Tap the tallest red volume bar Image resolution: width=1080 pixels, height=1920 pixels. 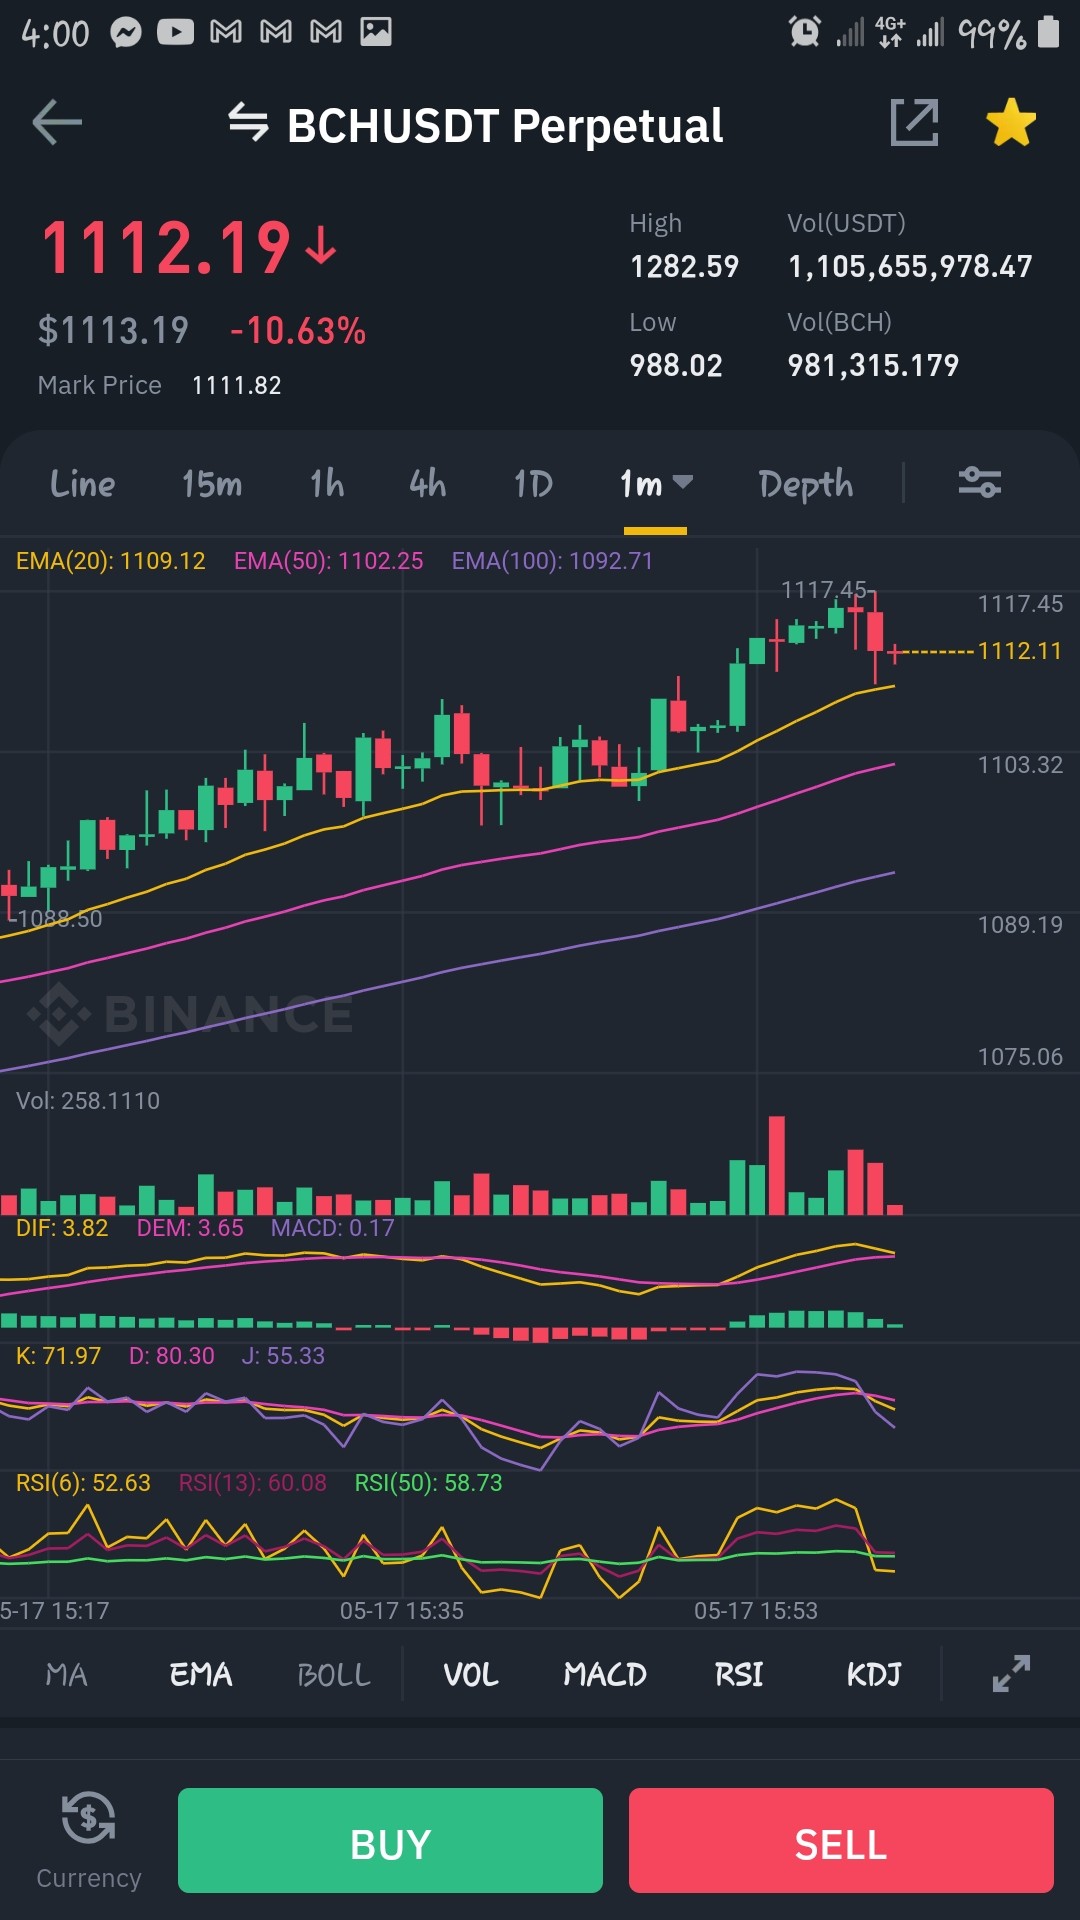(x=777, y=1165)
